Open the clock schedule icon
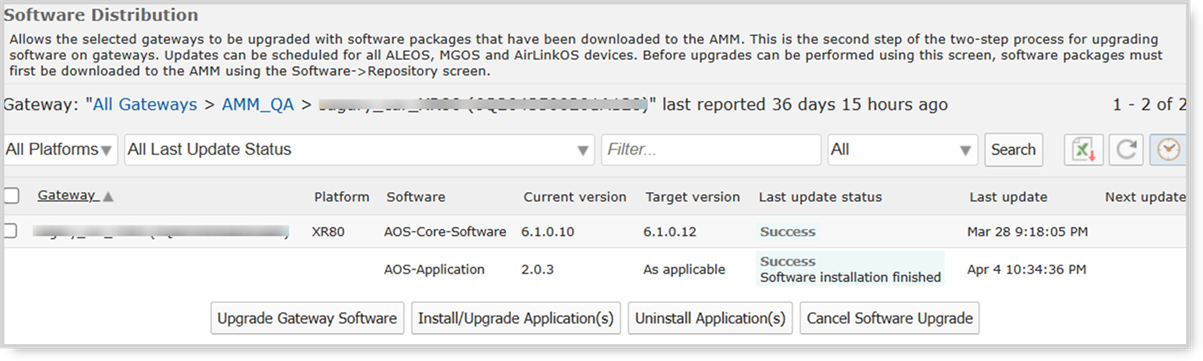This screenshot has width=1203, height=361. pos(1168,150)
